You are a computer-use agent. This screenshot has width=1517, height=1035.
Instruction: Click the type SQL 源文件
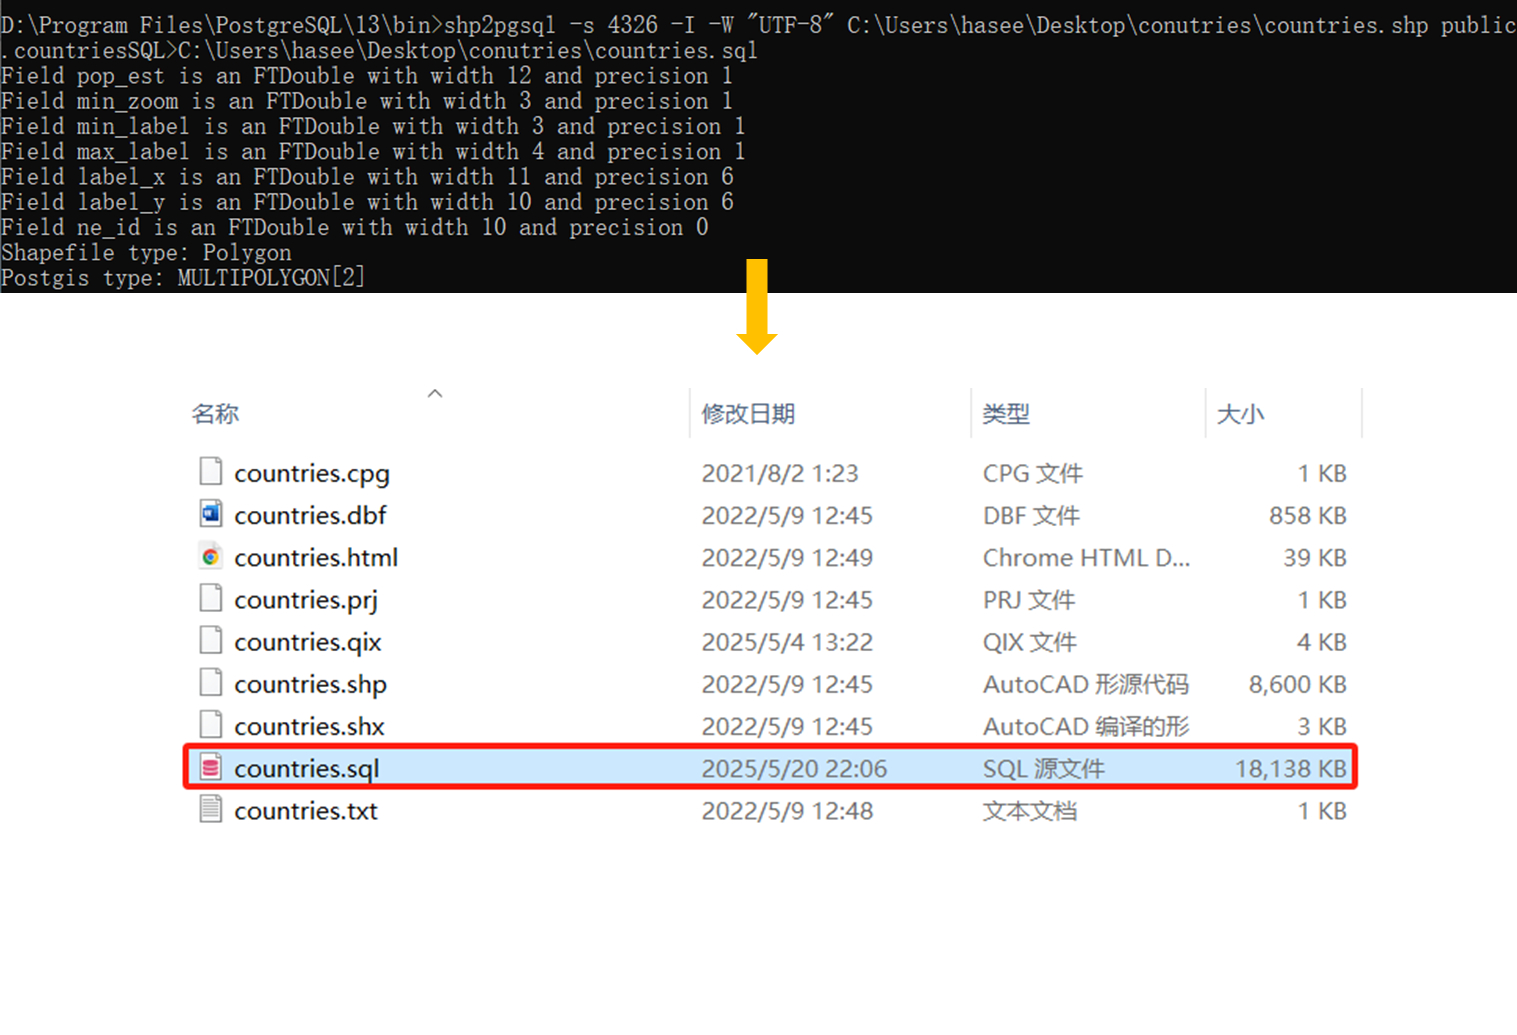point(1044,768)
